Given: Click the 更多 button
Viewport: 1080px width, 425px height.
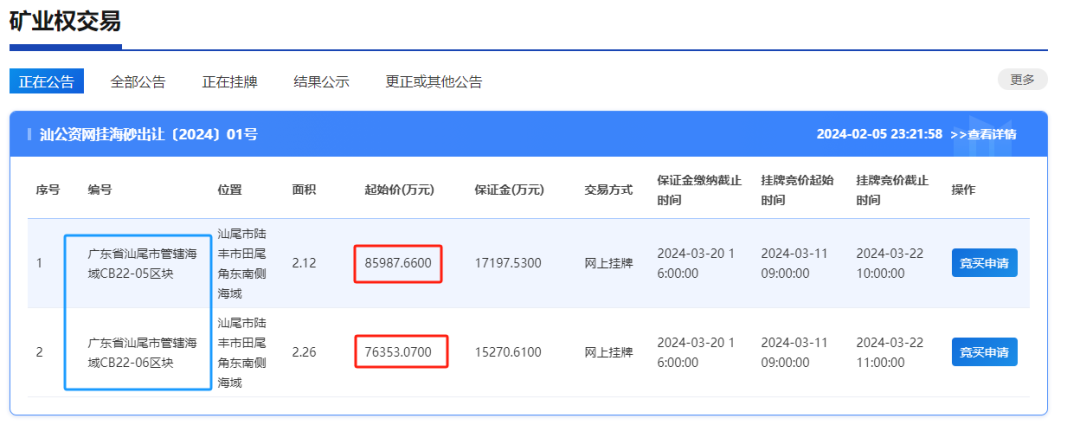Looking at the screenshot, I should (x=1022, y=80).
